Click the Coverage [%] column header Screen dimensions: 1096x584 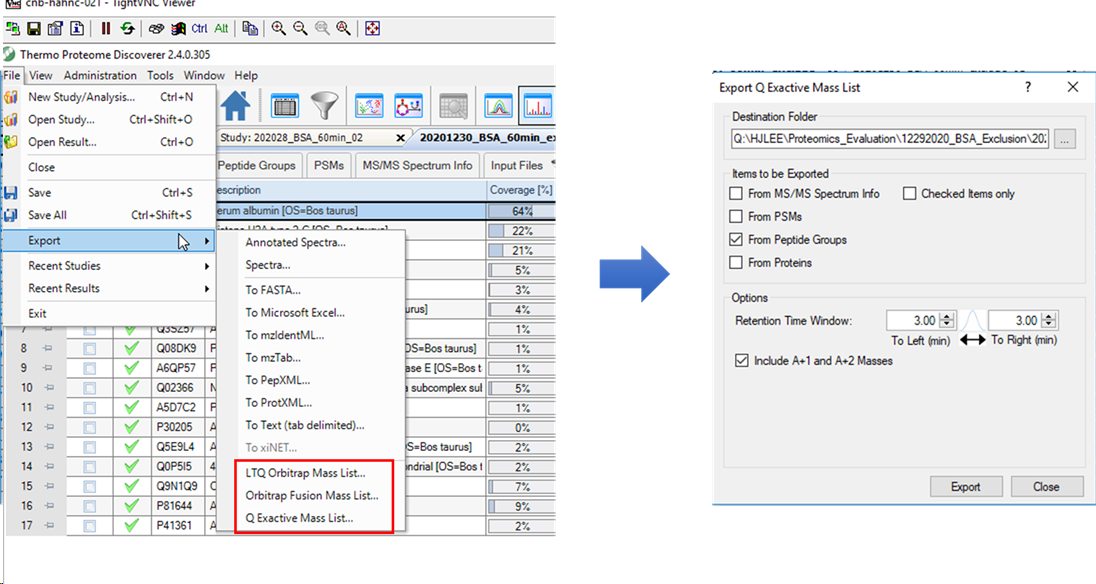pos(521,190)
